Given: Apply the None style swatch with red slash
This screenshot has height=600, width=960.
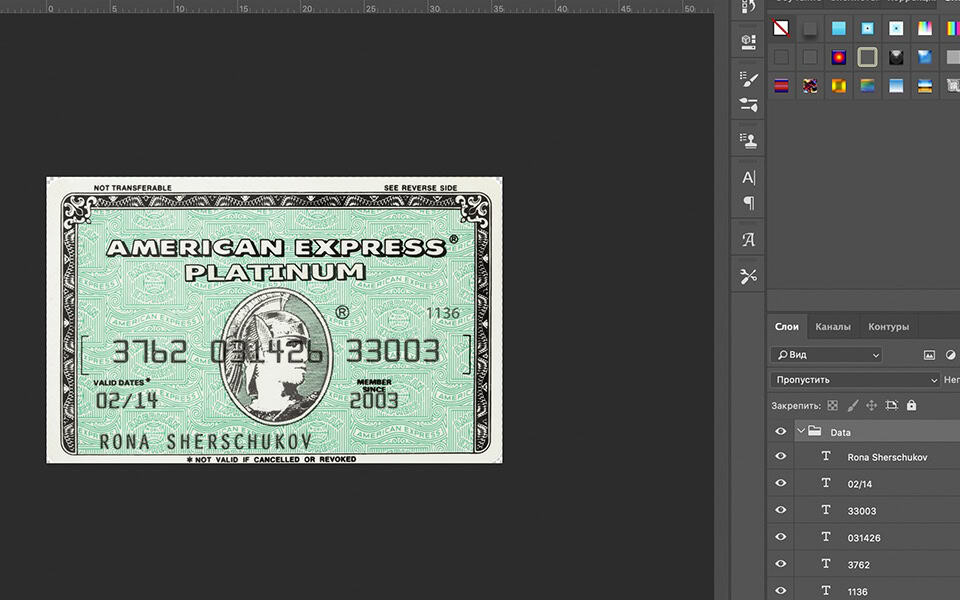Looking at the screenshot, I should [781, 28].
